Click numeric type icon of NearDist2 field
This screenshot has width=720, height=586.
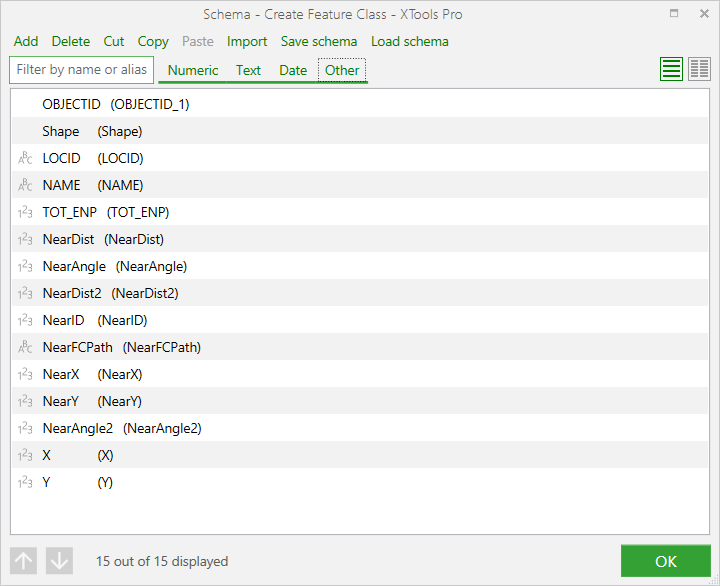tap(25, 293)
